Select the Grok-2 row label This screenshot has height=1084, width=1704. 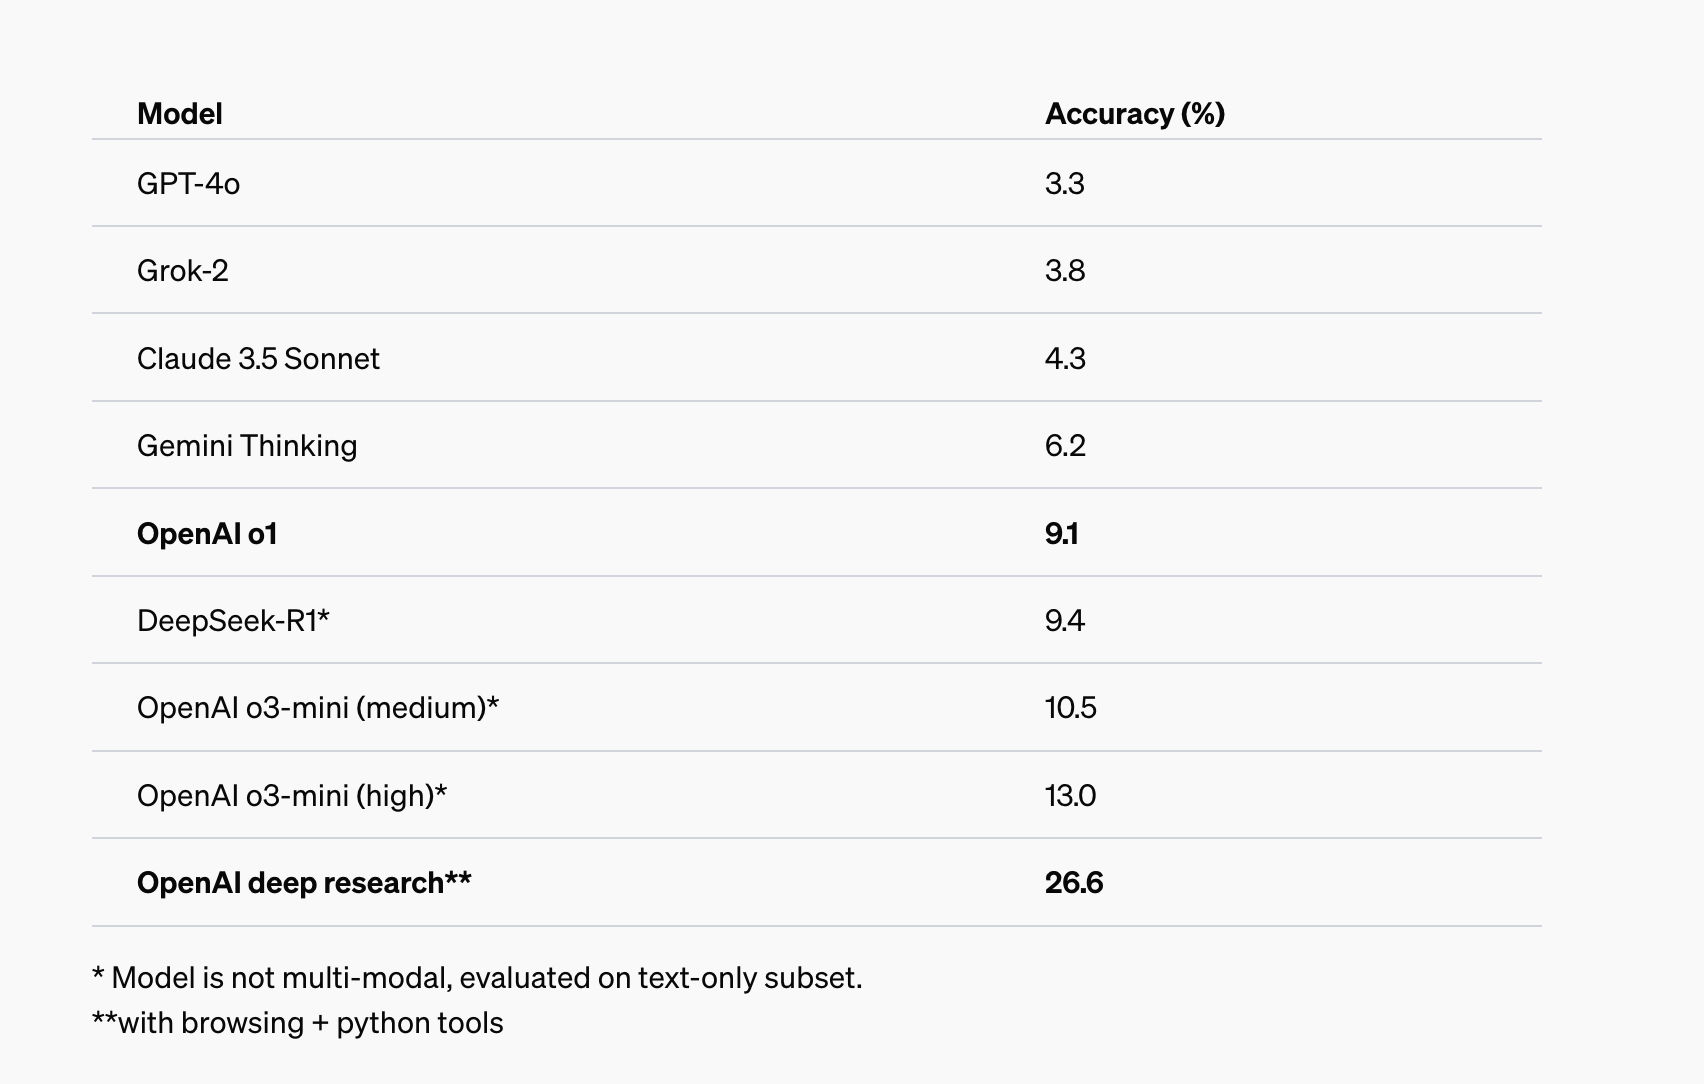click(183, 271)
